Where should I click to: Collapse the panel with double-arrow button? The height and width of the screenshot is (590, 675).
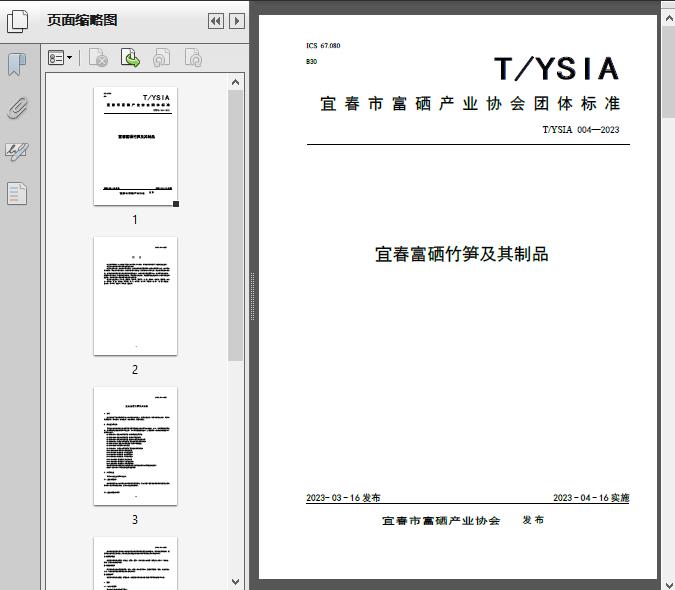point(216,21)
